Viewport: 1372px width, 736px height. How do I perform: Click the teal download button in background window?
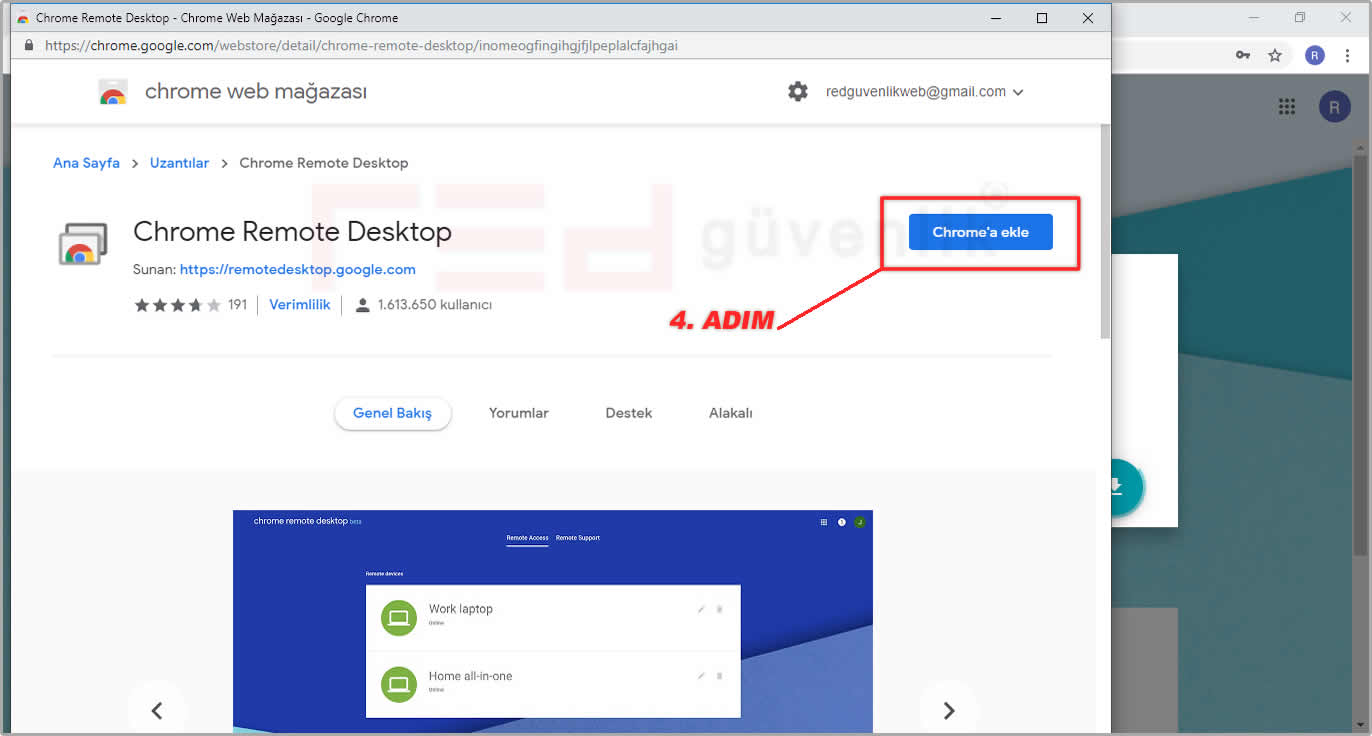(1126, 488)
